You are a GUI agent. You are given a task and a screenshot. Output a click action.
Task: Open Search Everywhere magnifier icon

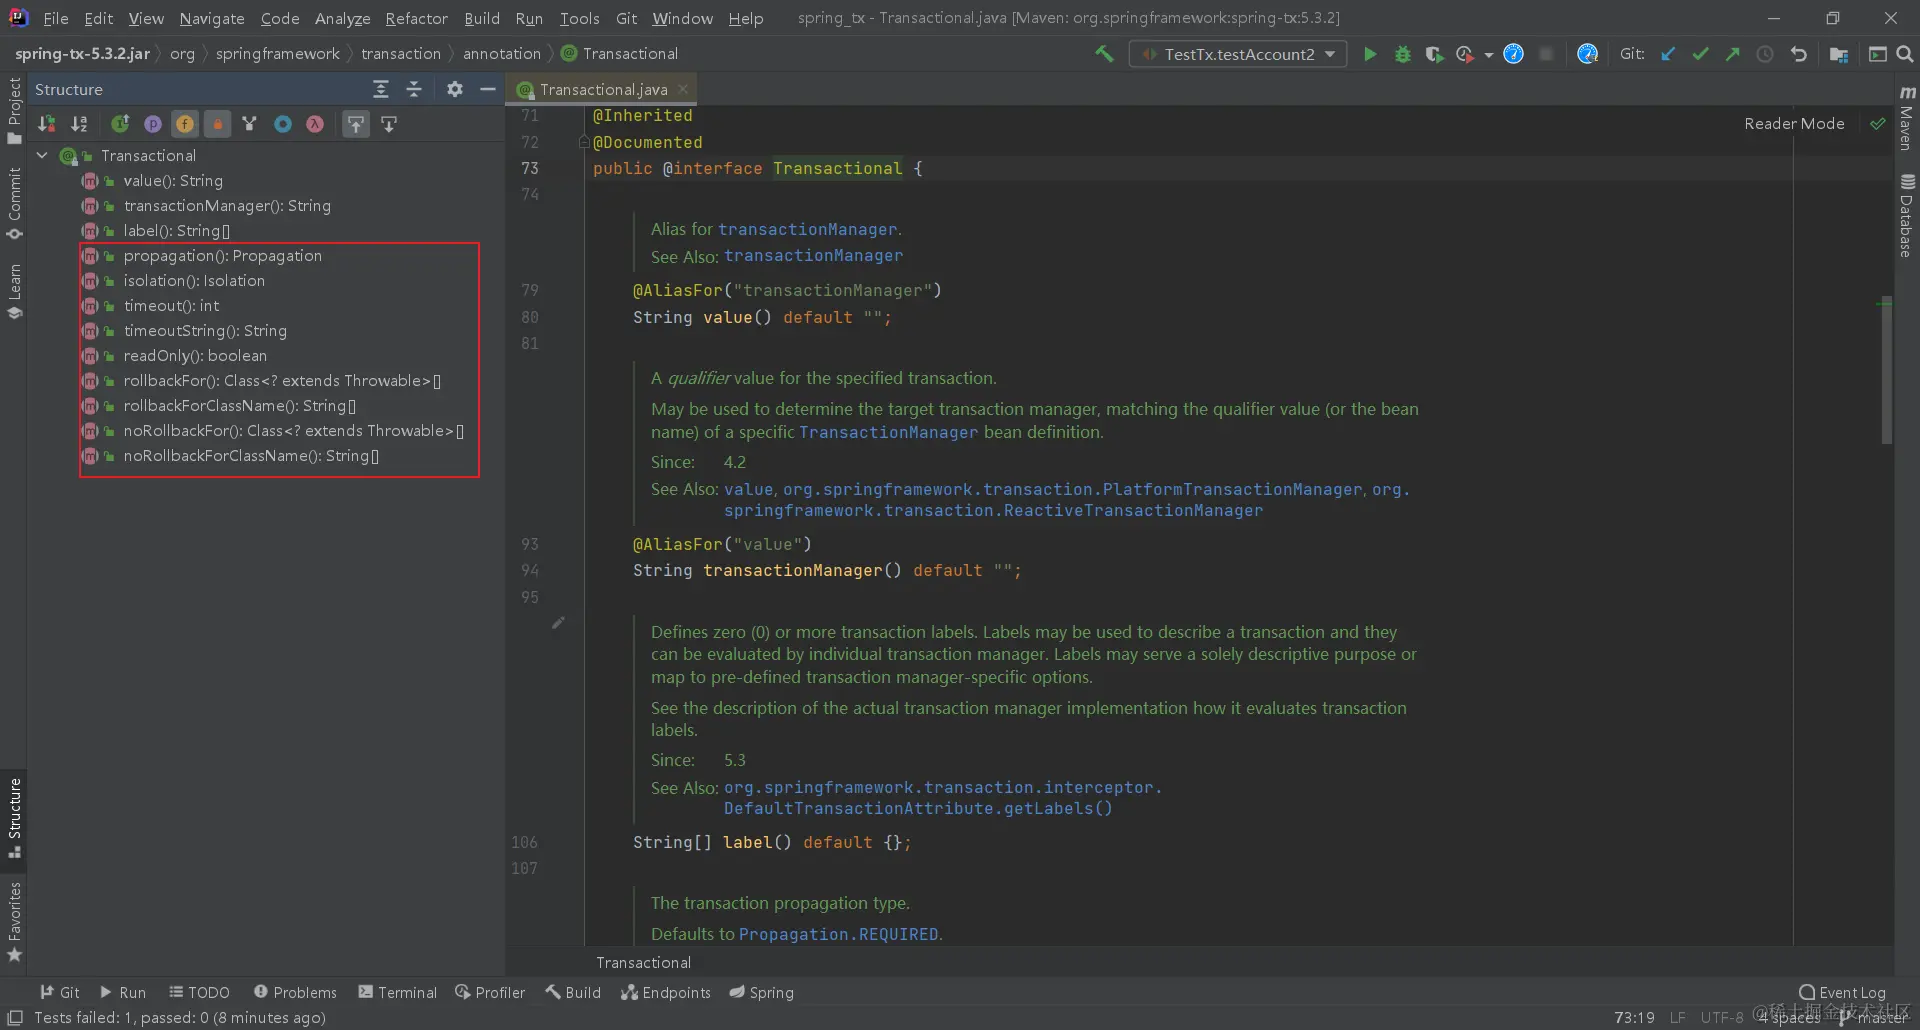point(1905,54)
